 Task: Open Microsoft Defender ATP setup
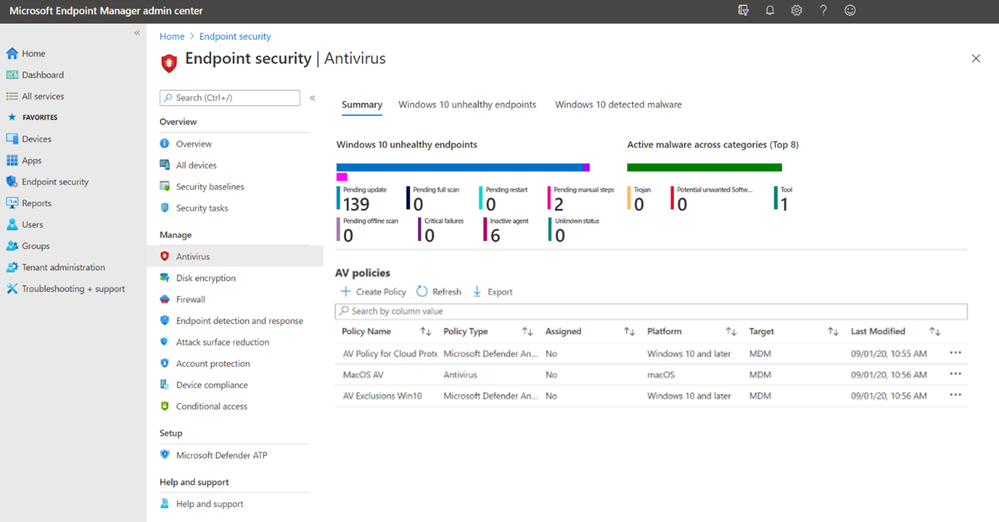click(x=222, y=455)
